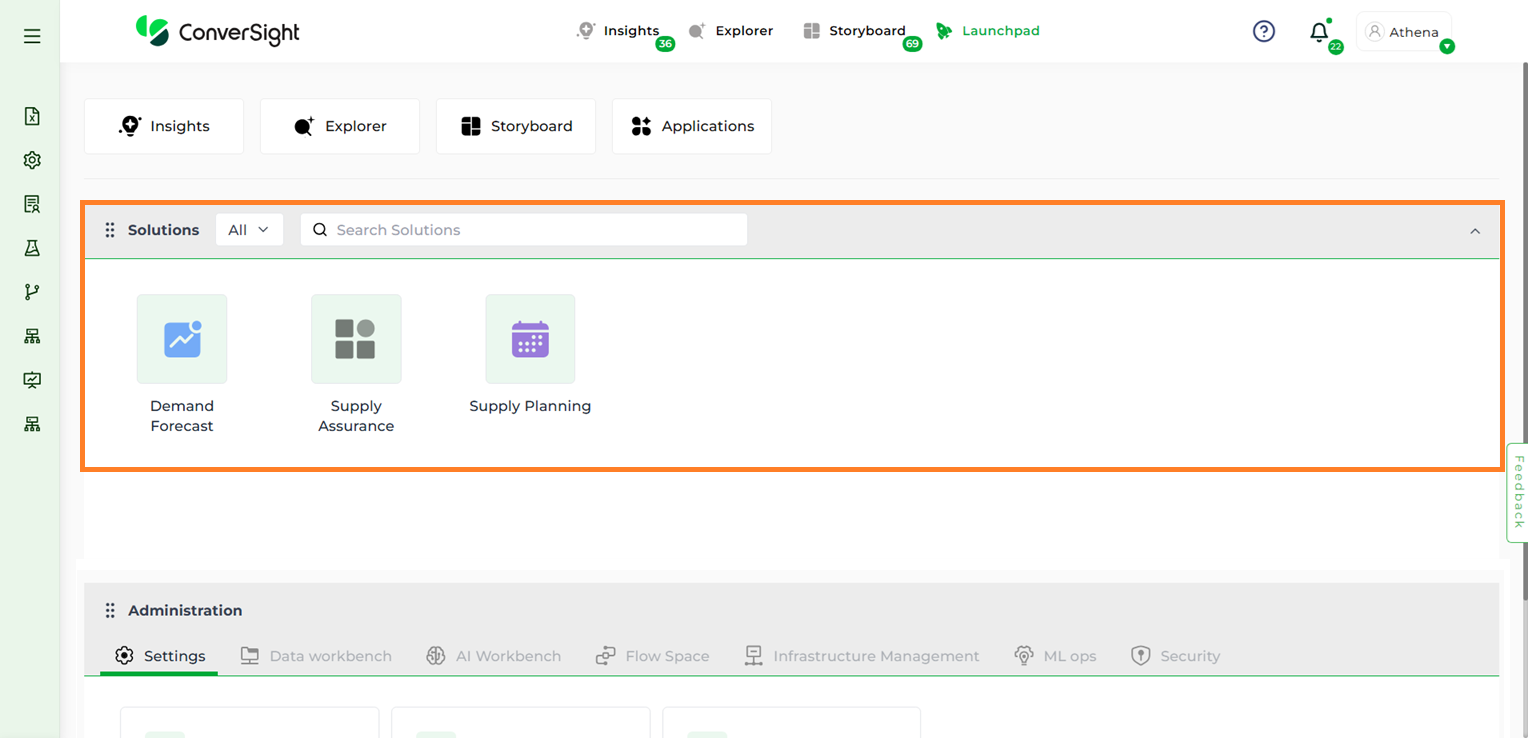Viewport: 1528px width, 738px height.
Task: Open the Feedback side tab
Action: point(1517,492)
